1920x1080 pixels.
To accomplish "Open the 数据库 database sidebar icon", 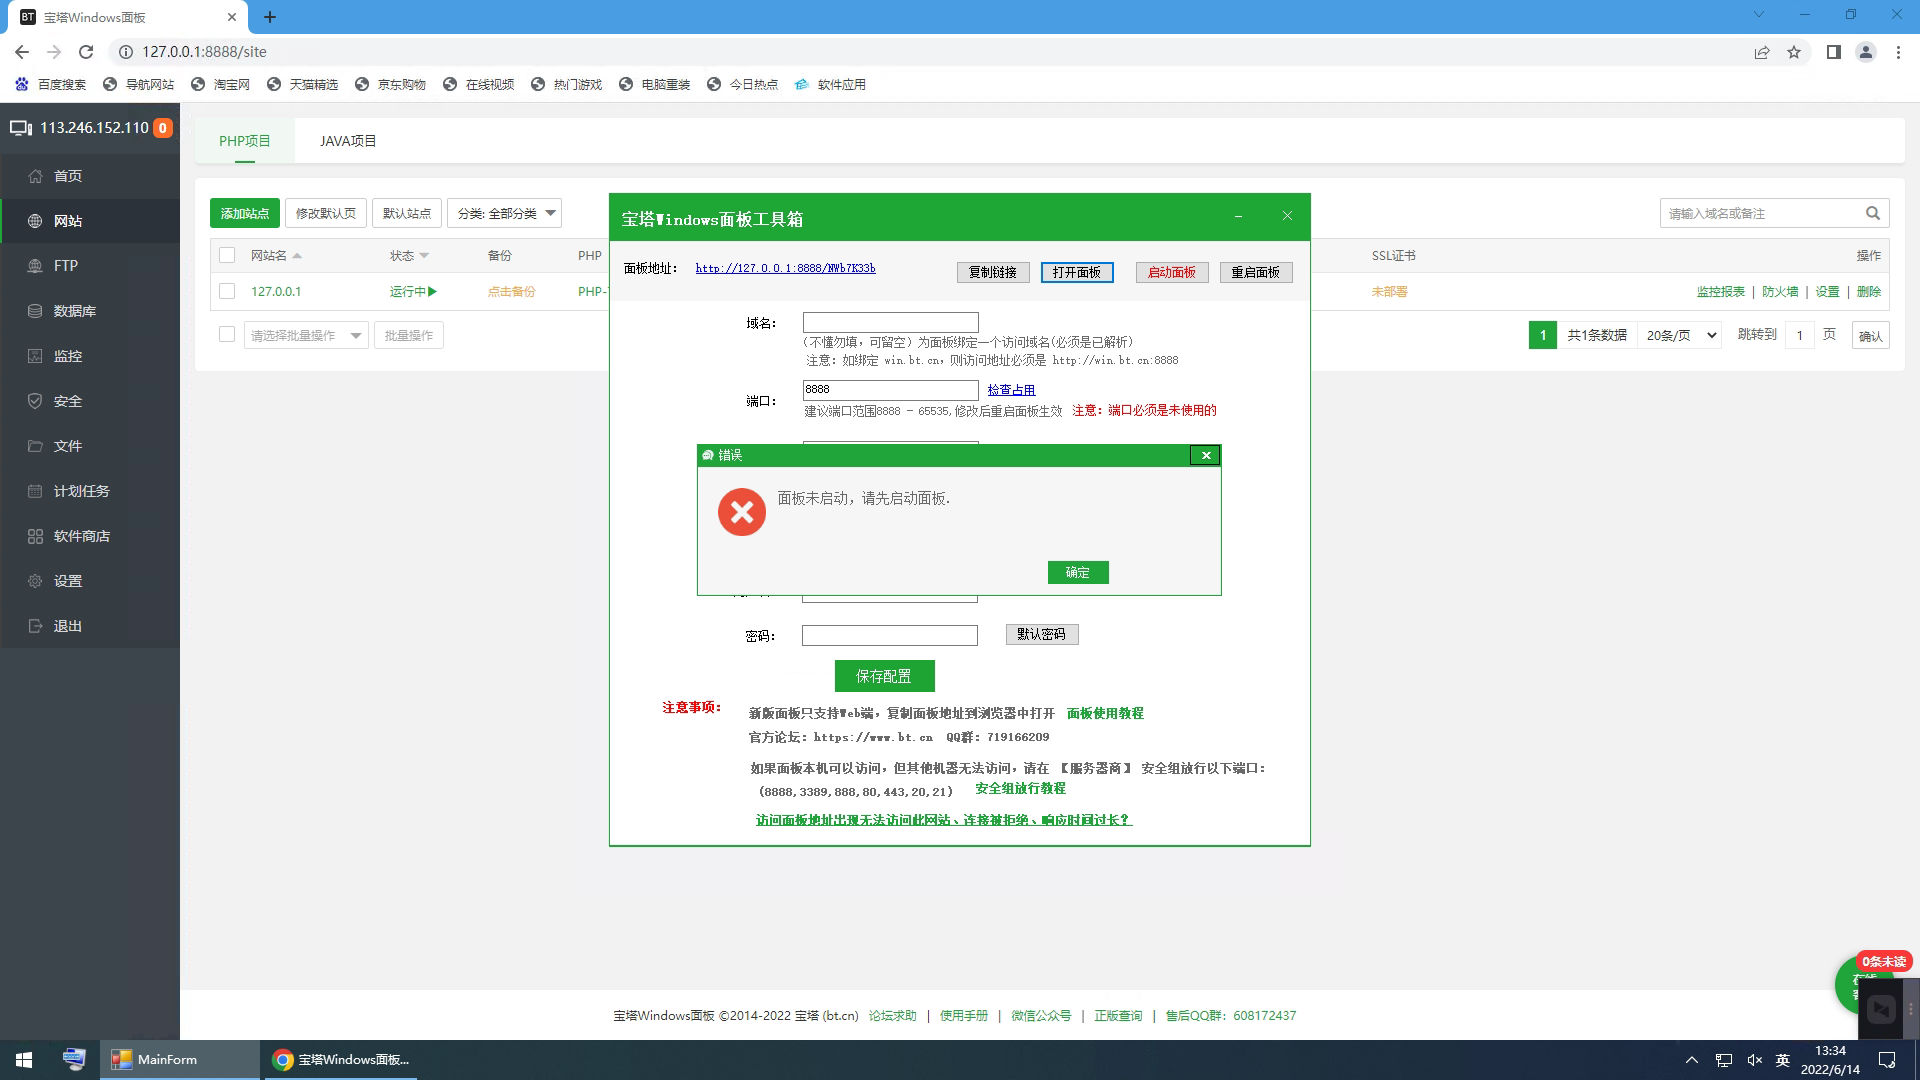I will click(35, 311).
